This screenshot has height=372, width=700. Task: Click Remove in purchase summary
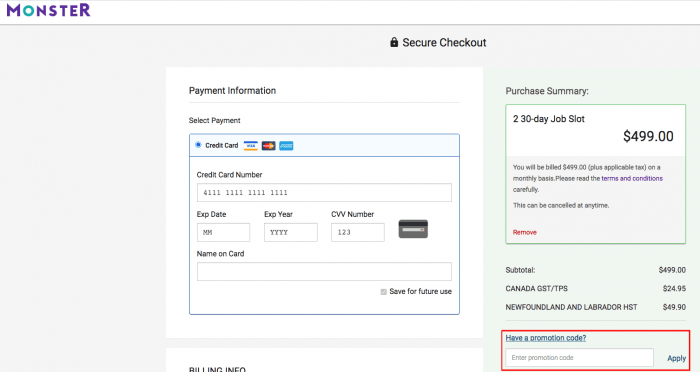click(x=525, y=232)
